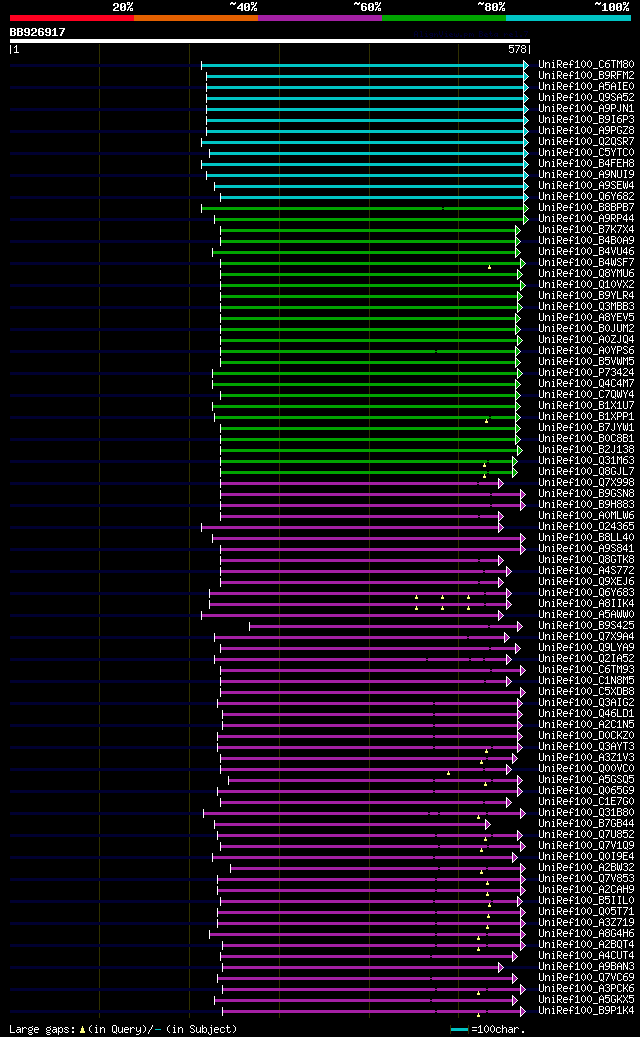This screenshot has width=640, height=1037.
Task: Click the red 20% identity legend segment
Action: coord(71,18)
